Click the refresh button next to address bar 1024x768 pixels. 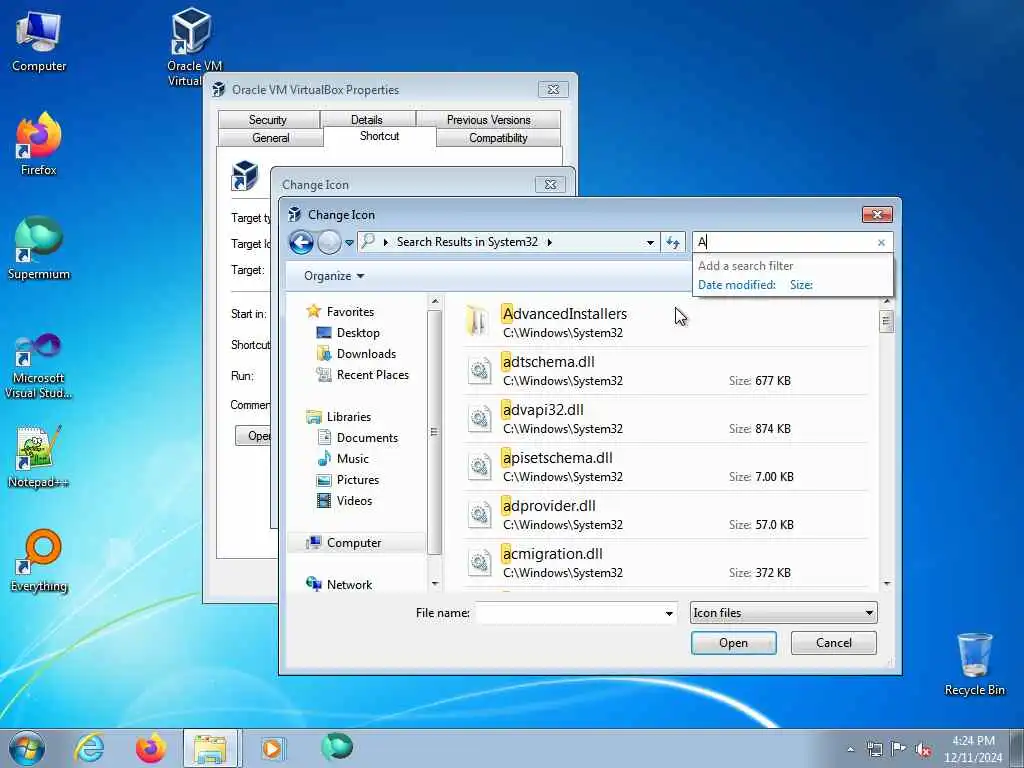coord(673,242)
